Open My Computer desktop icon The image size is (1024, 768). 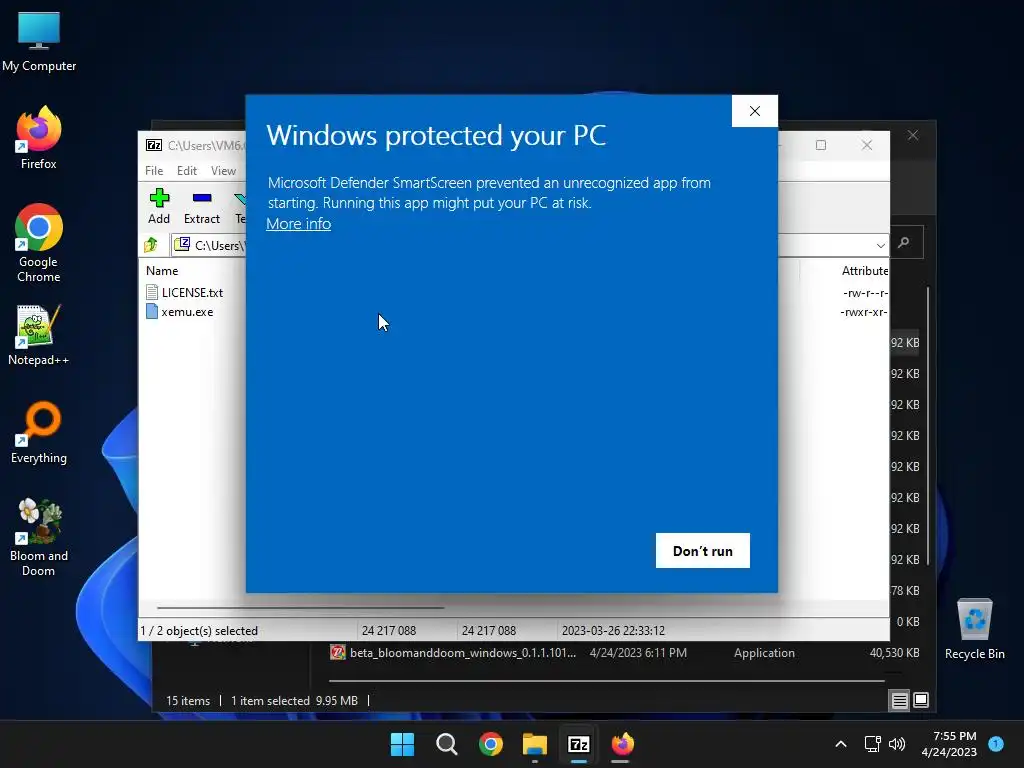[x=39, y=41]
